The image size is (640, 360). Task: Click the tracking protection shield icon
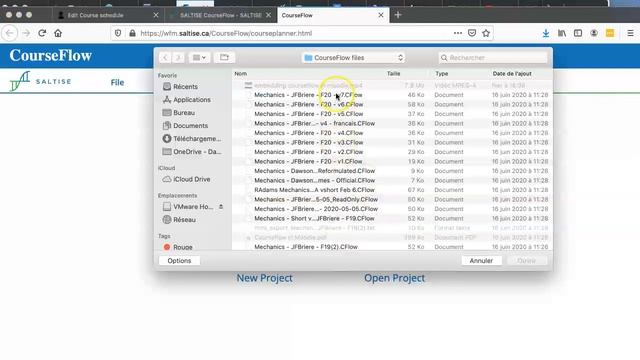(x=118, y=33)
